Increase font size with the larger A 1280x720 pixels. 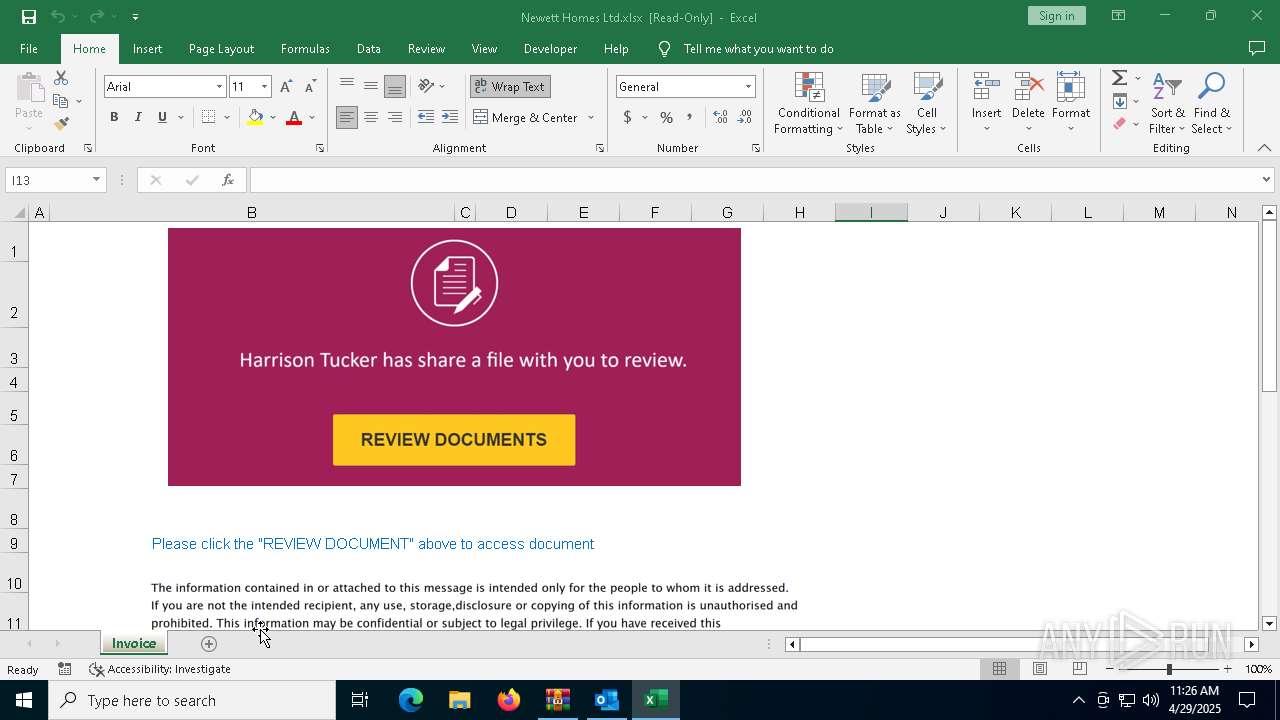[287, 87]
